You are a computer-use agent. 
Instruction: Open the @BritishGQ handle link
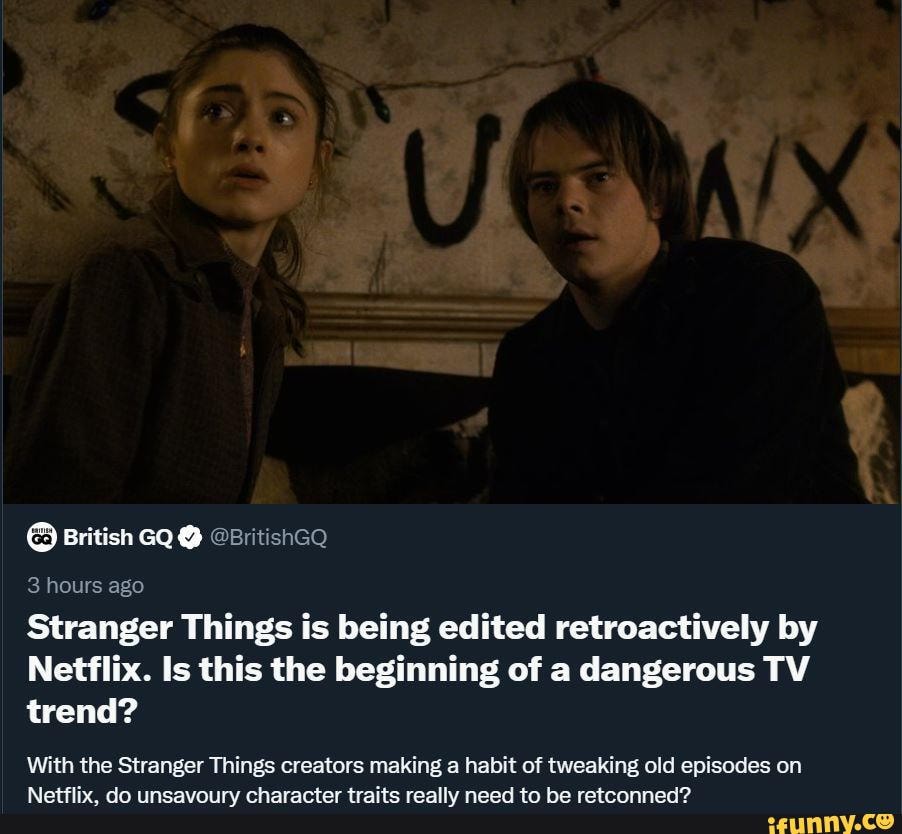coord(268,537)
